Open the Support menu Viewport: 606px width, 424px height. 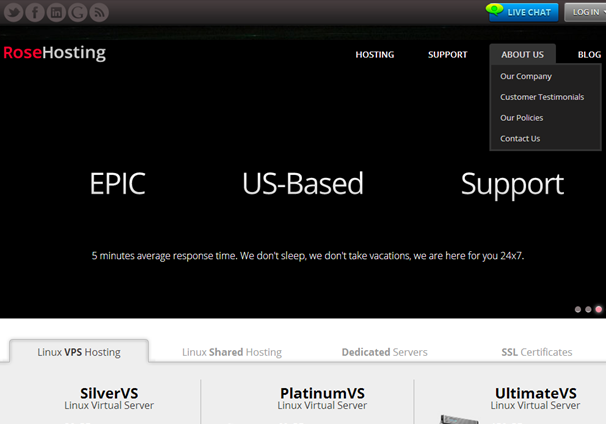pyautogui.click(x=448, y=54)
